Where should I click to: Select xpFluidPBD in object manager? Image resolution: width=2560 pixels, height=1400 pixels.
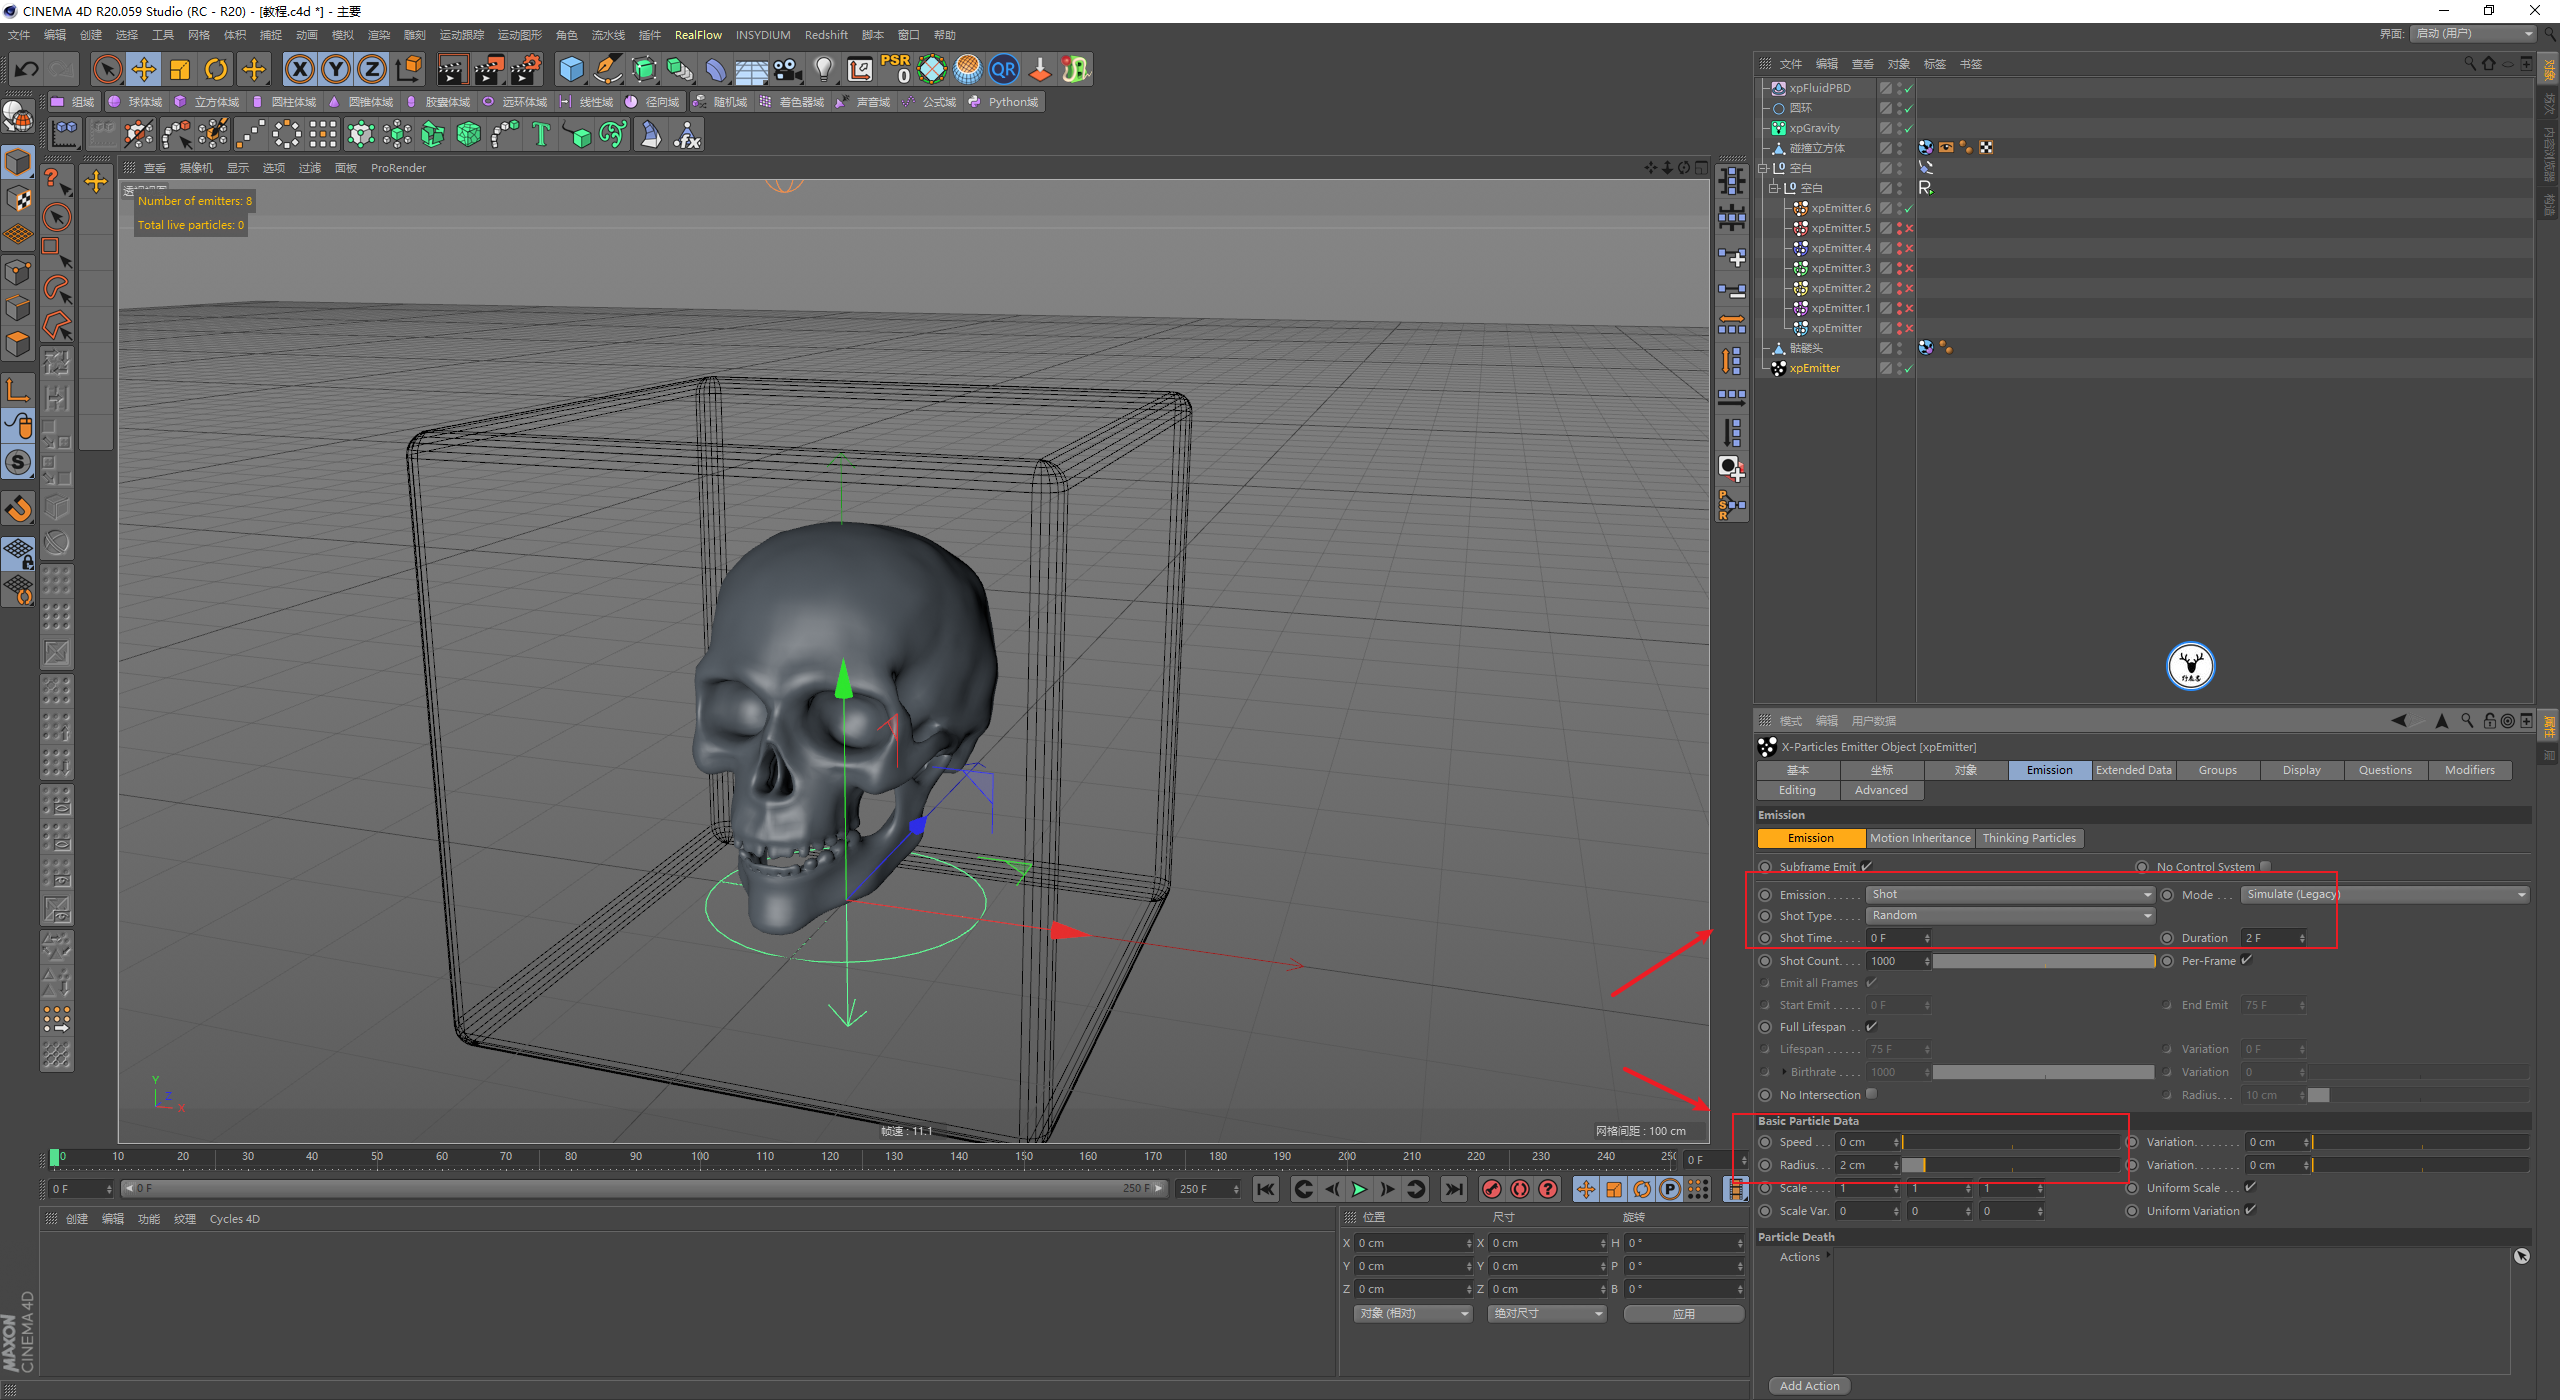[x=1819, y=88]
